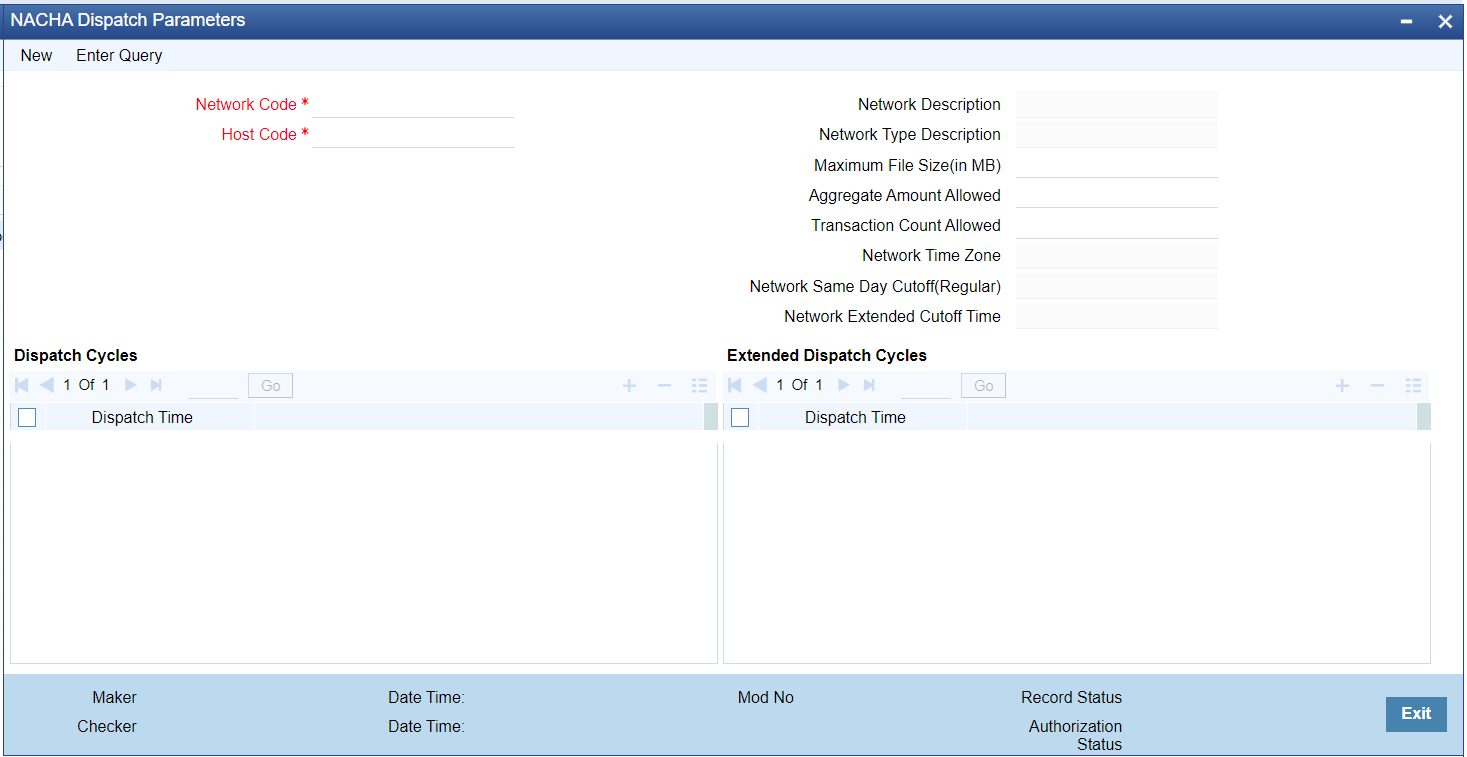1467x757 pixels.
Task: Click the Network Time Zone field
Action: [1117, 256]
